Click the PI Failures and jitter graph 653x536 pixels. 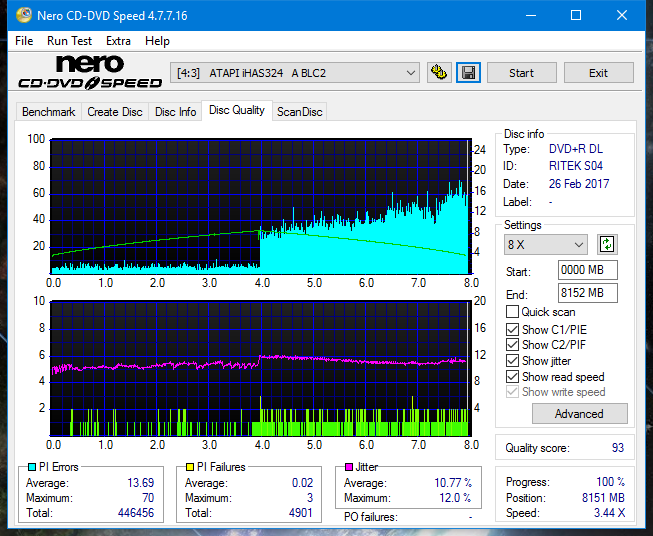[x=261, y=369]
